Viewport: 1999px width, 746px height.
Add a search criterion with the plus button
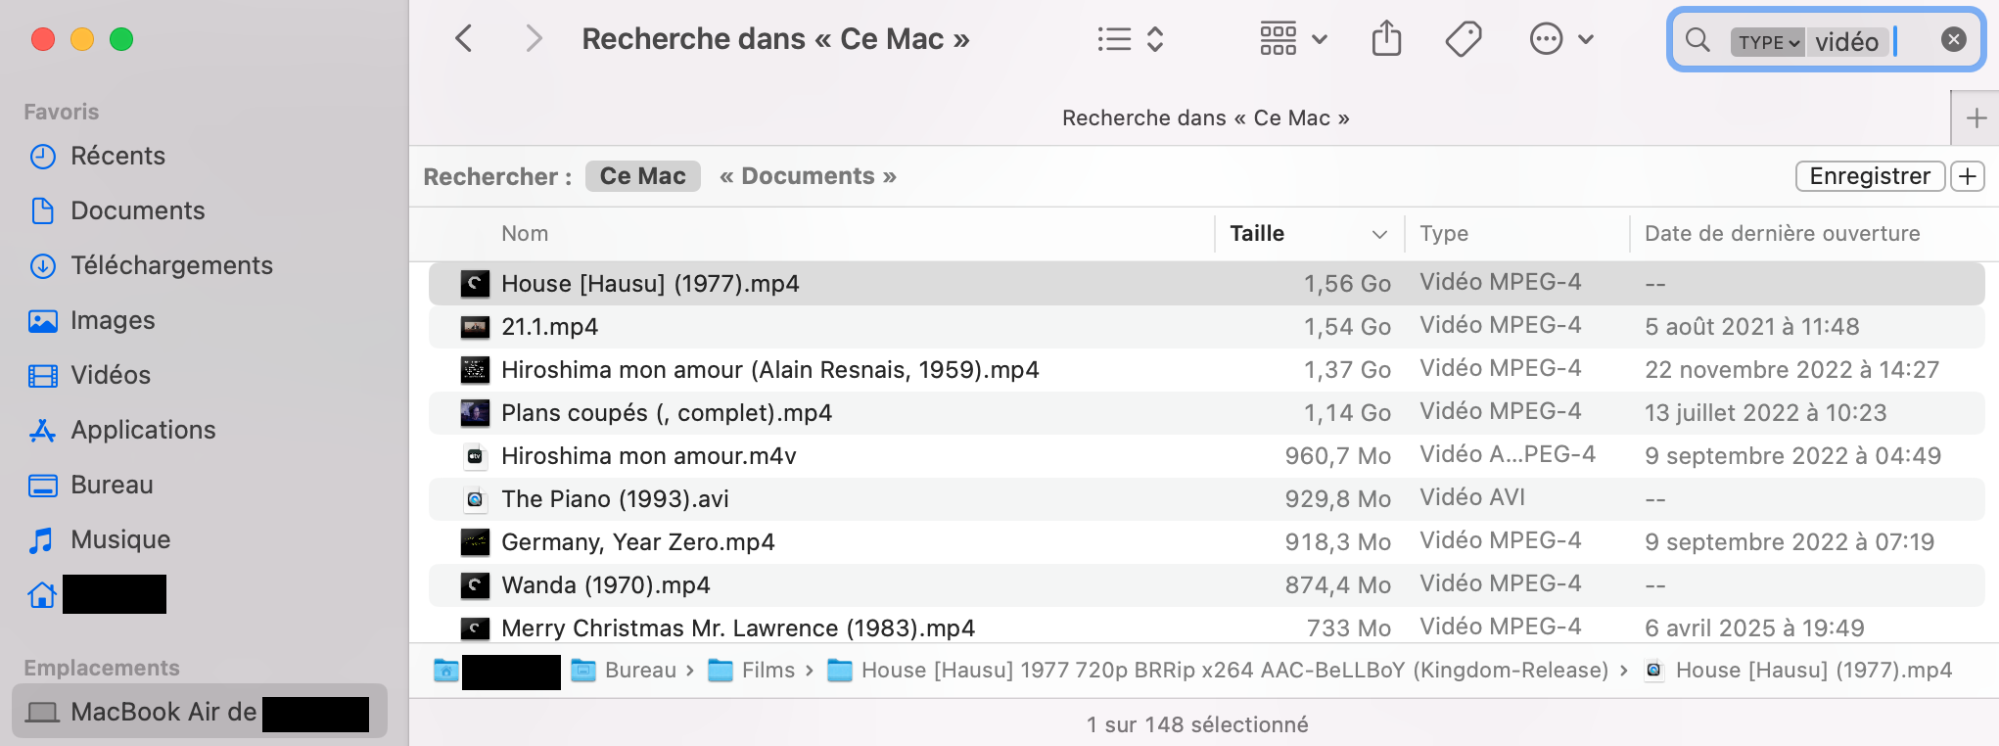click(x=1968, y=176)
